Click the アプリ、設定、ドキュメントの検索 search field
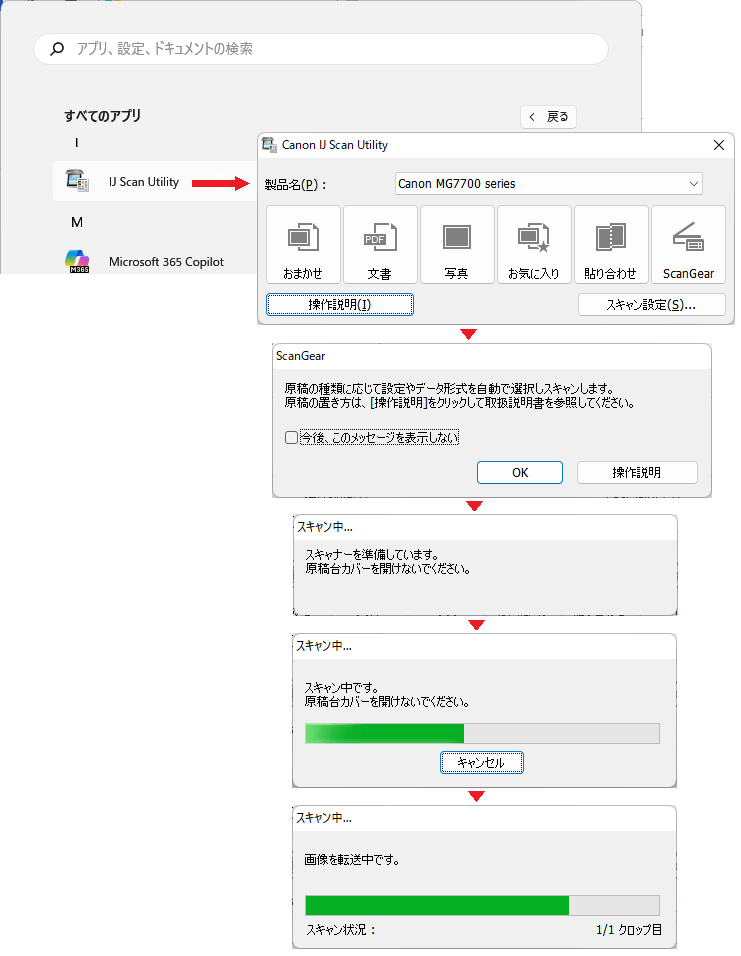This screenshot has height=956, width=741. 321,49
